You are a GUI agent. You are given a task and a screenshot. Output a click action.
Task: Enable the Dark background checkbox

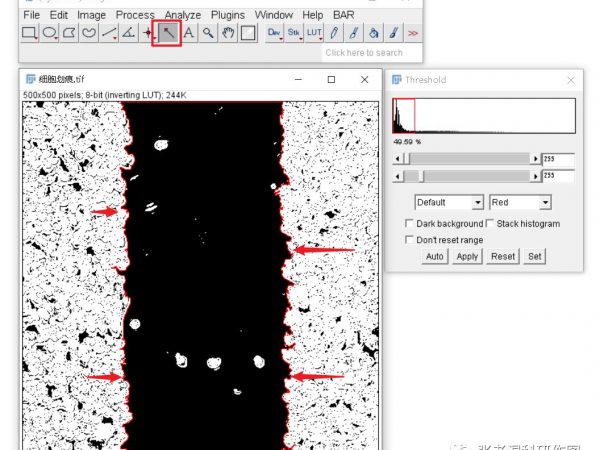tap(409, 223)
